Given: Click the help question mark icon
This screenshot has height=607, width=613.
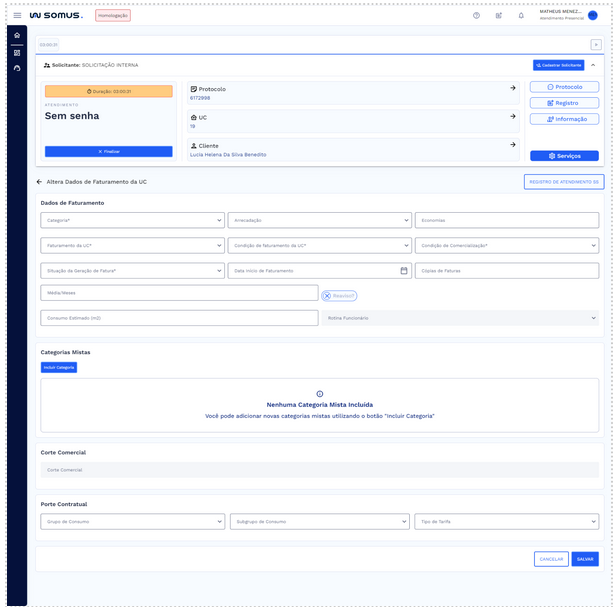Looking at the screenshot, I should (x=476, y=15).
